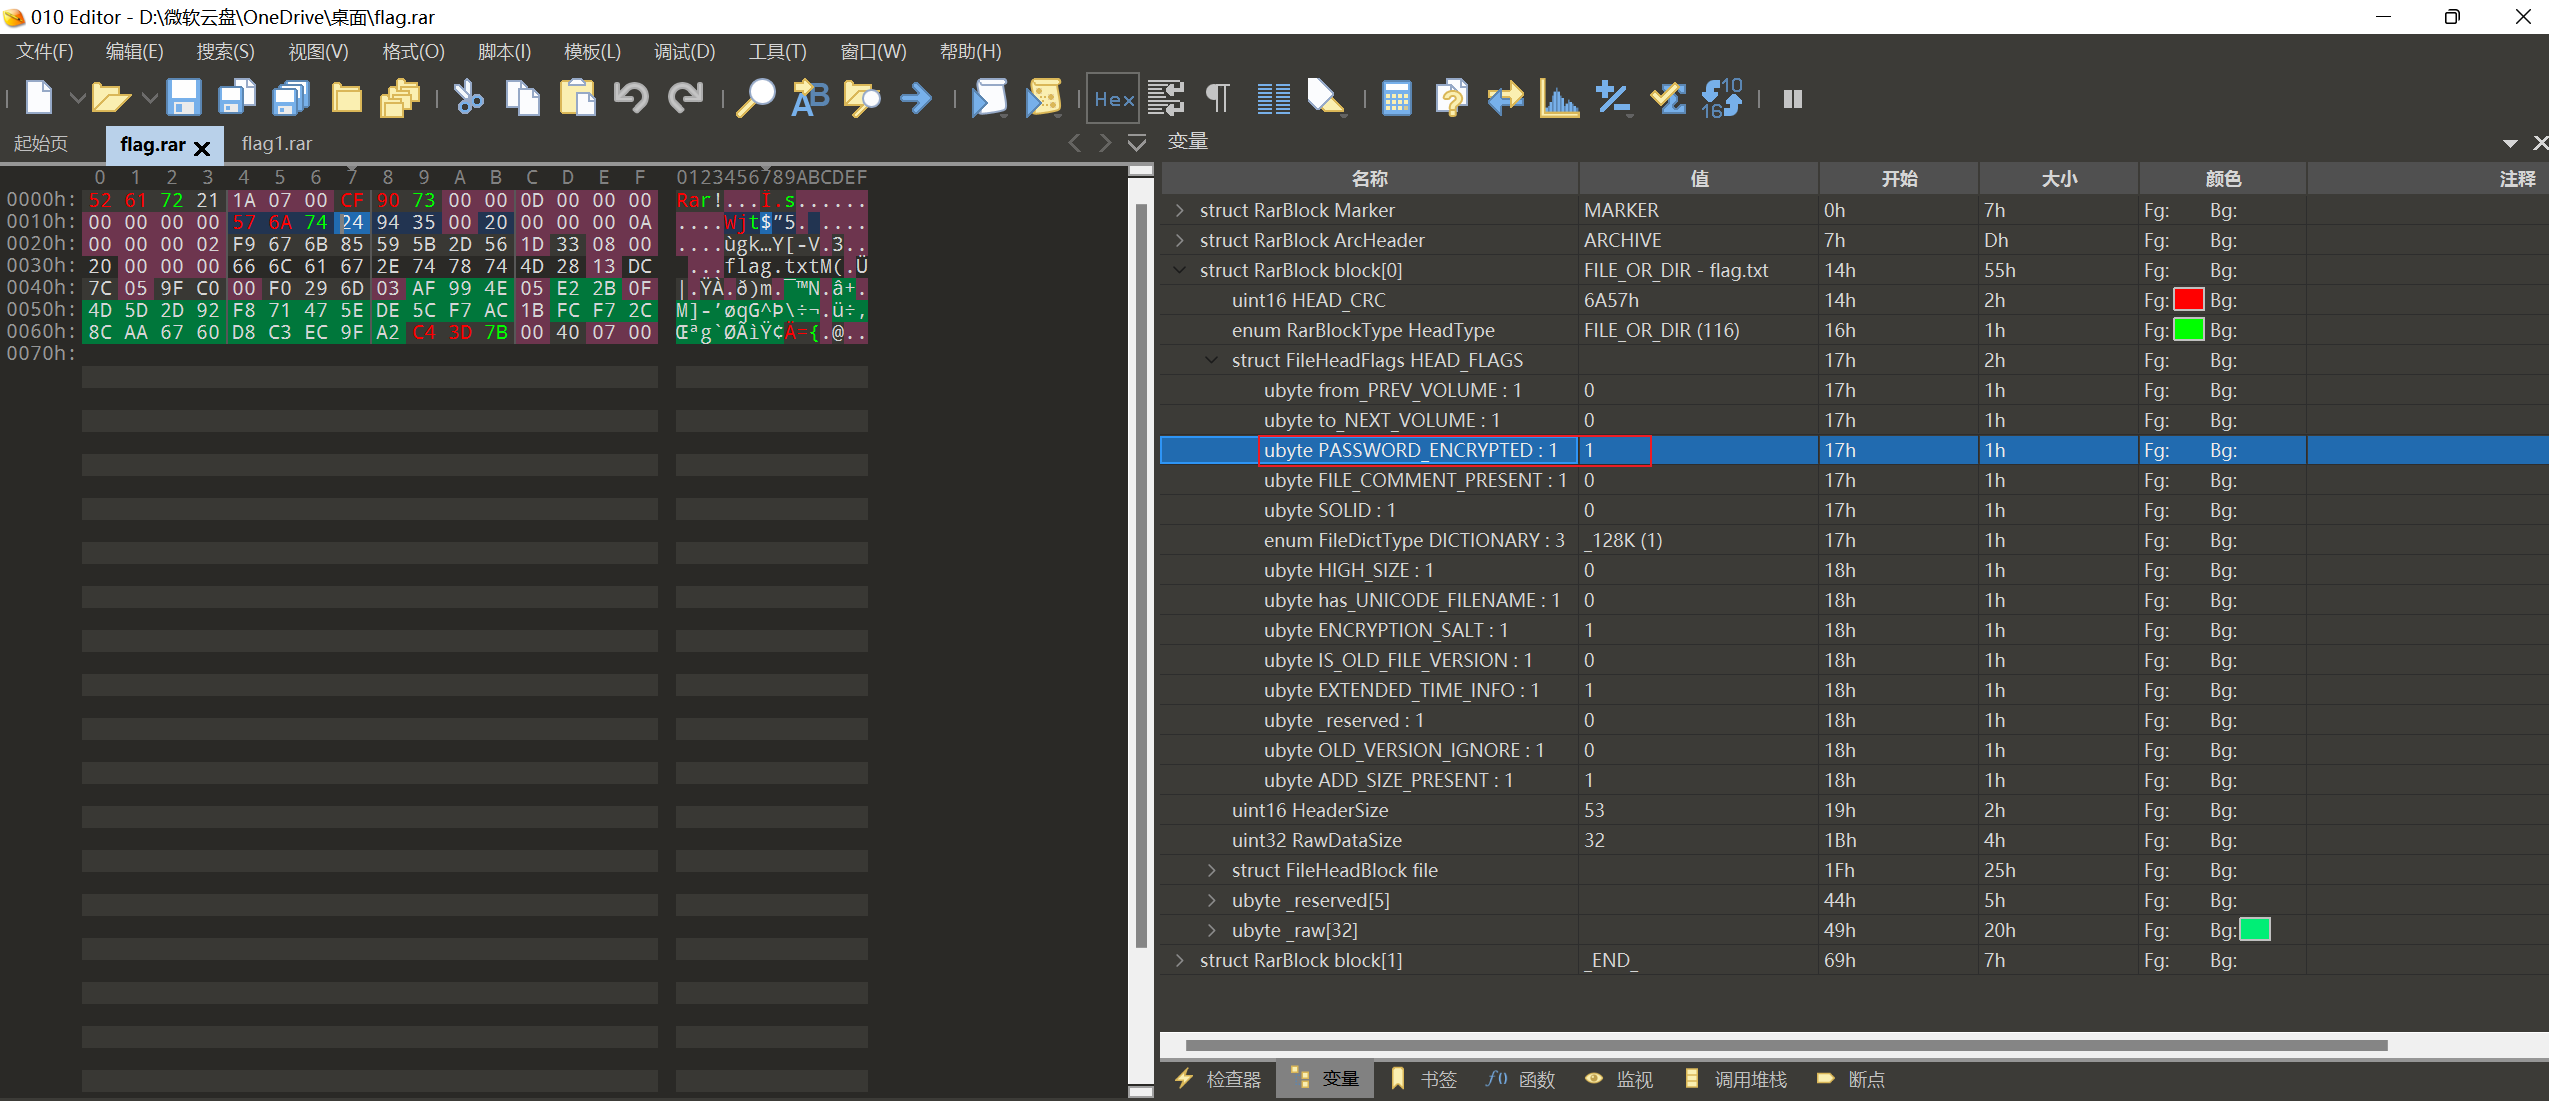The height and width of the screenshot is (1101, 2549).
Task: Open the Histogram tool icon
Action: (x=1558, y=98)
